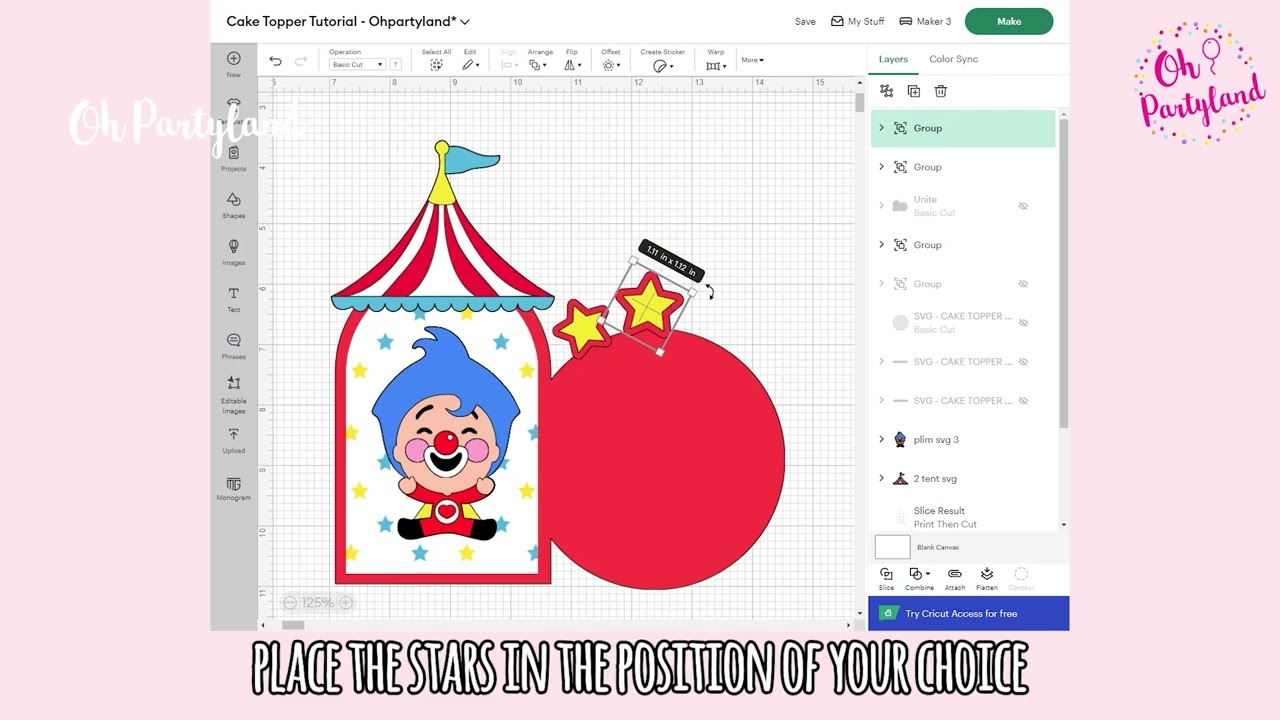1280x720 pixels.
Task: Click the Save button
Action: pyautogui.click(x=805, y=21)
